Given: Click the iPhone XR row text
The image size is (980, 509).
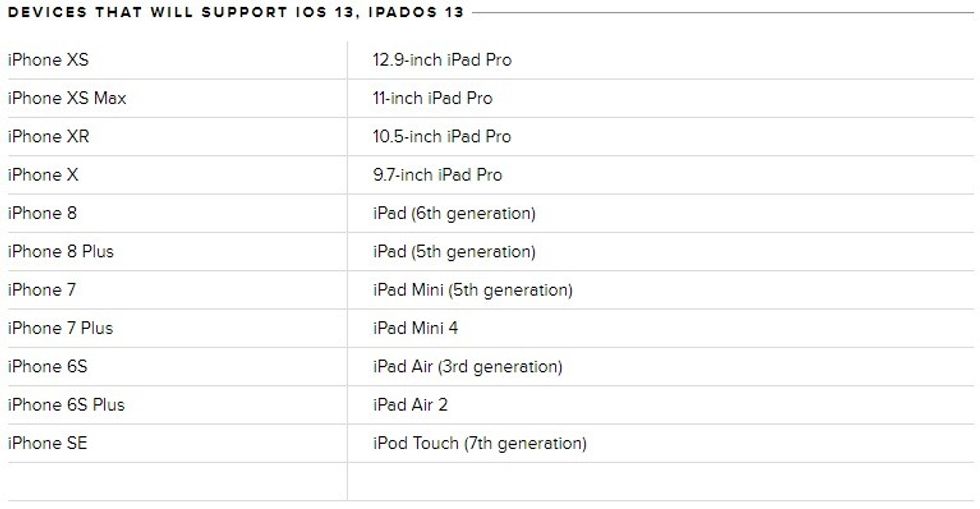Looking at the screenshot, I should 48,136.
